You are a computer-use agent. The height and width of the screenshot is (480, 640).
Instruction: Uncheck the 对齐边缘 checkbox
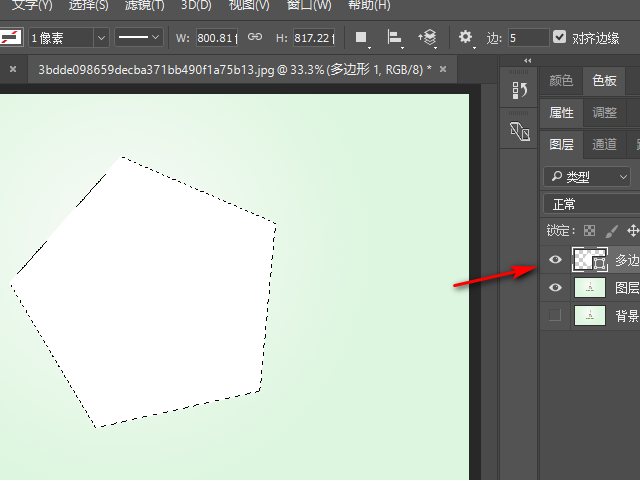(559, 37)
